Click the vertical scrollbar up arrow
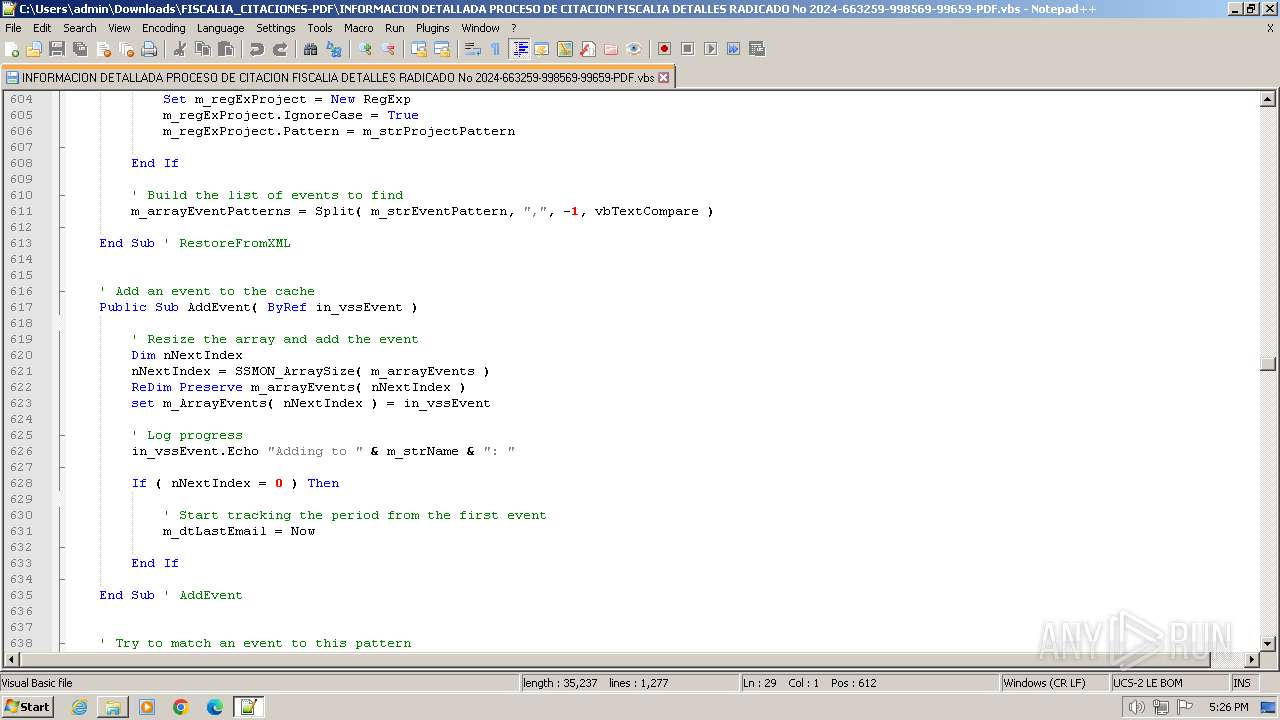 coord(1268,99)
